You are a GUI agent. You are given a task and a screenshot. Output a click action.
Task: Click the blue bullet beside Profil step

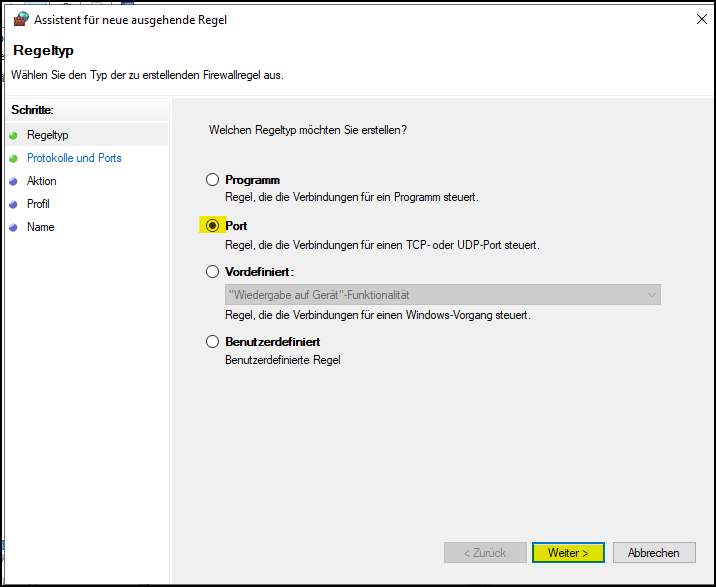point(13,204)
